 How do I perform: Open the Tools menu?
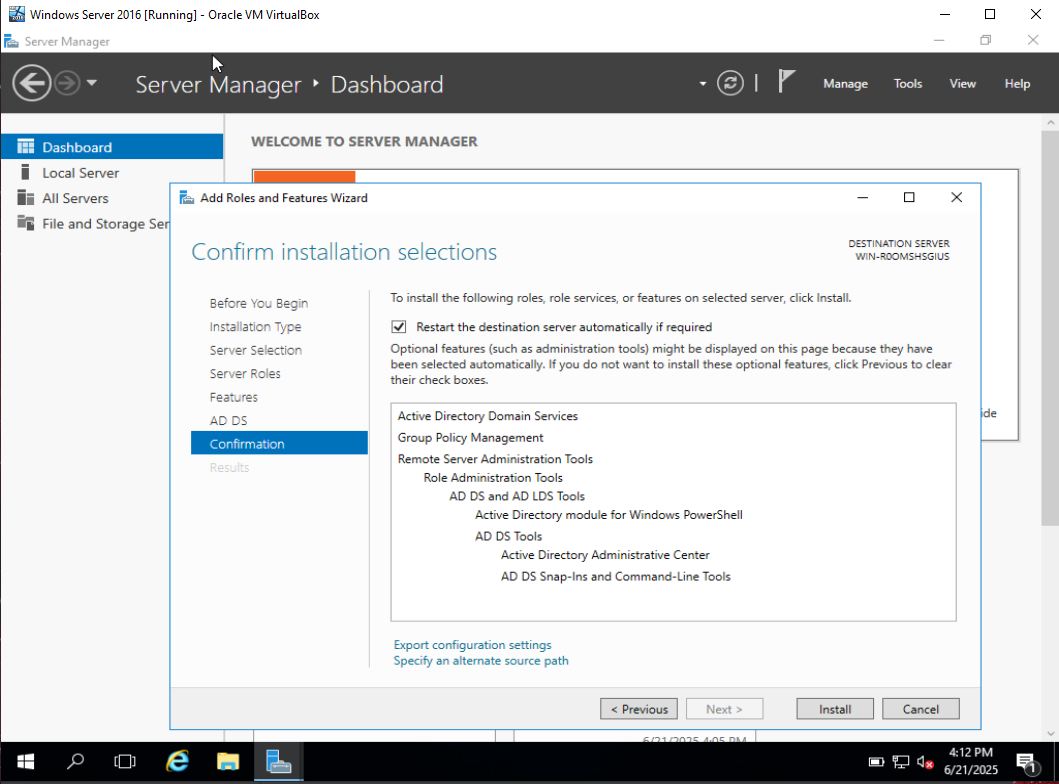click(x=908, y=84)
